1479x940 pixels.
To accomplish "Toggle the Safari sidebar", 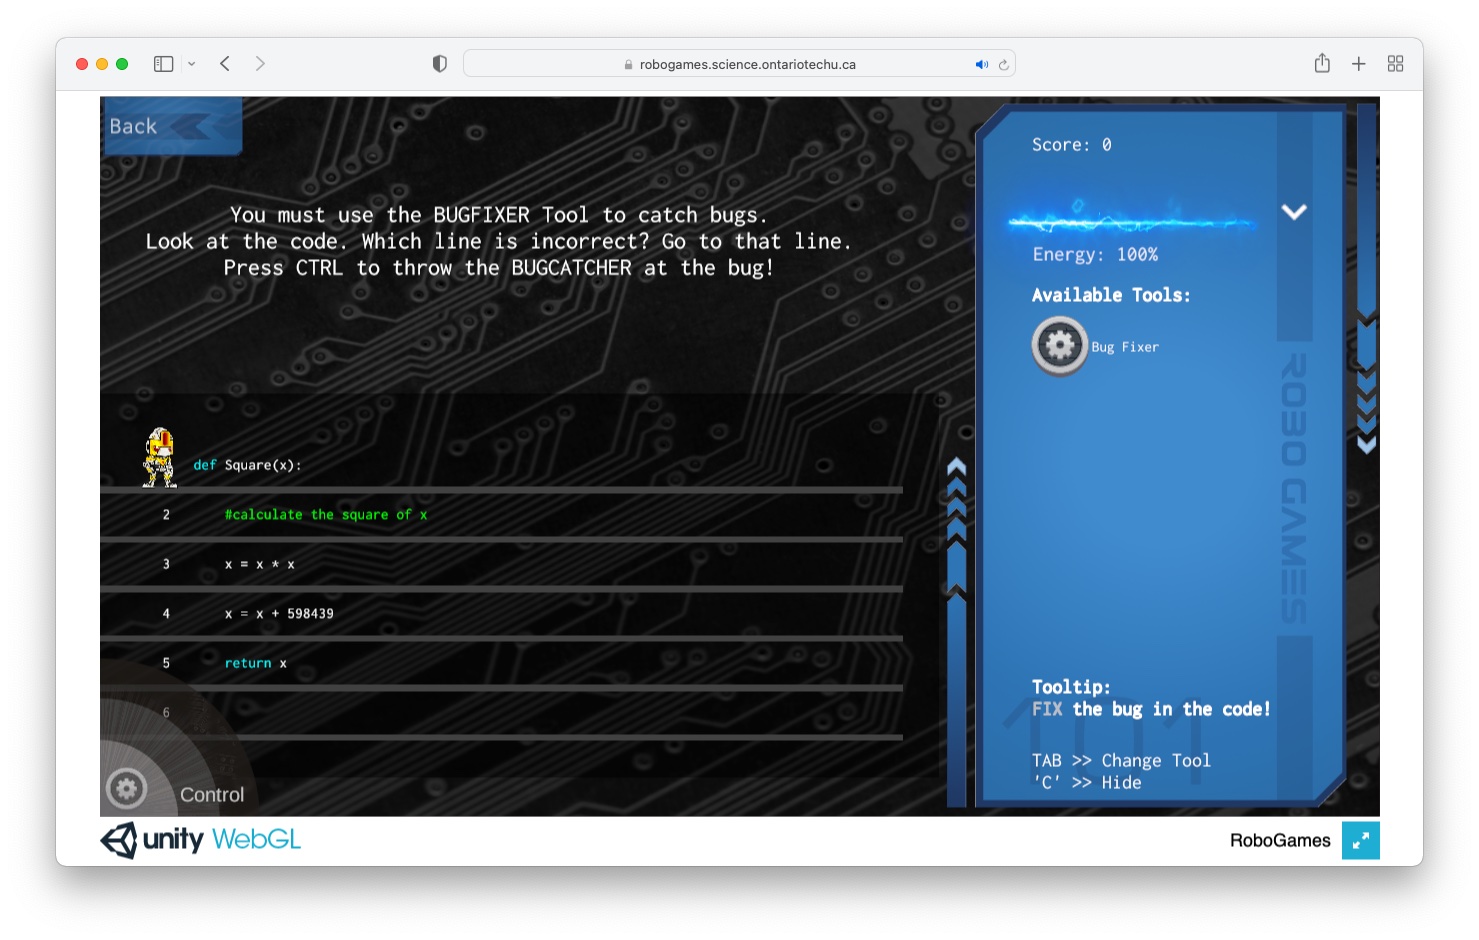I will [x=164, y=64].
